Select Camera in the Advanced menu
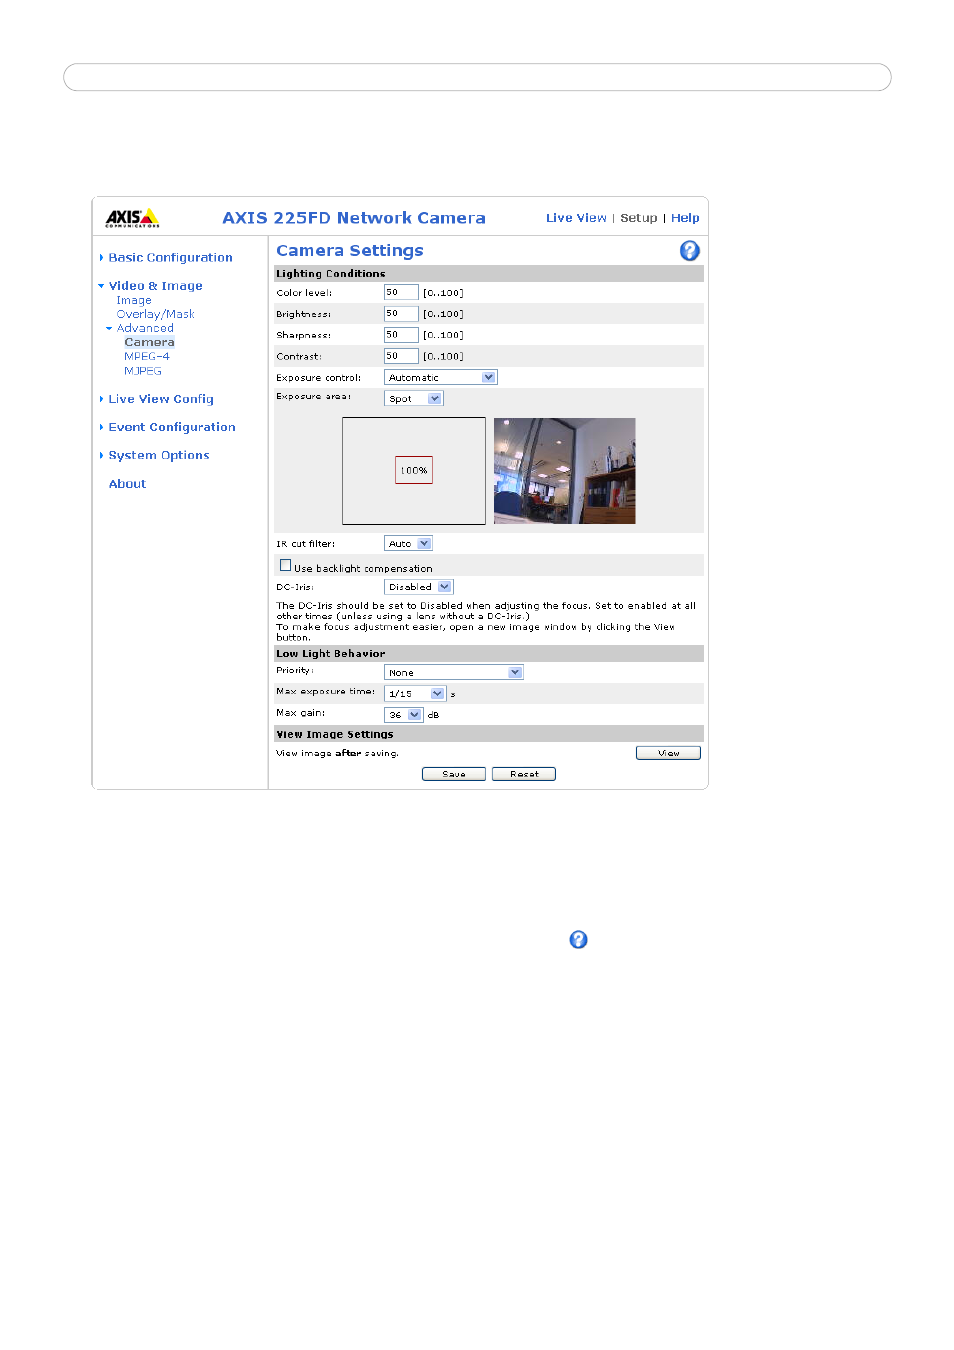954x1350 pixels. point(149,342)
